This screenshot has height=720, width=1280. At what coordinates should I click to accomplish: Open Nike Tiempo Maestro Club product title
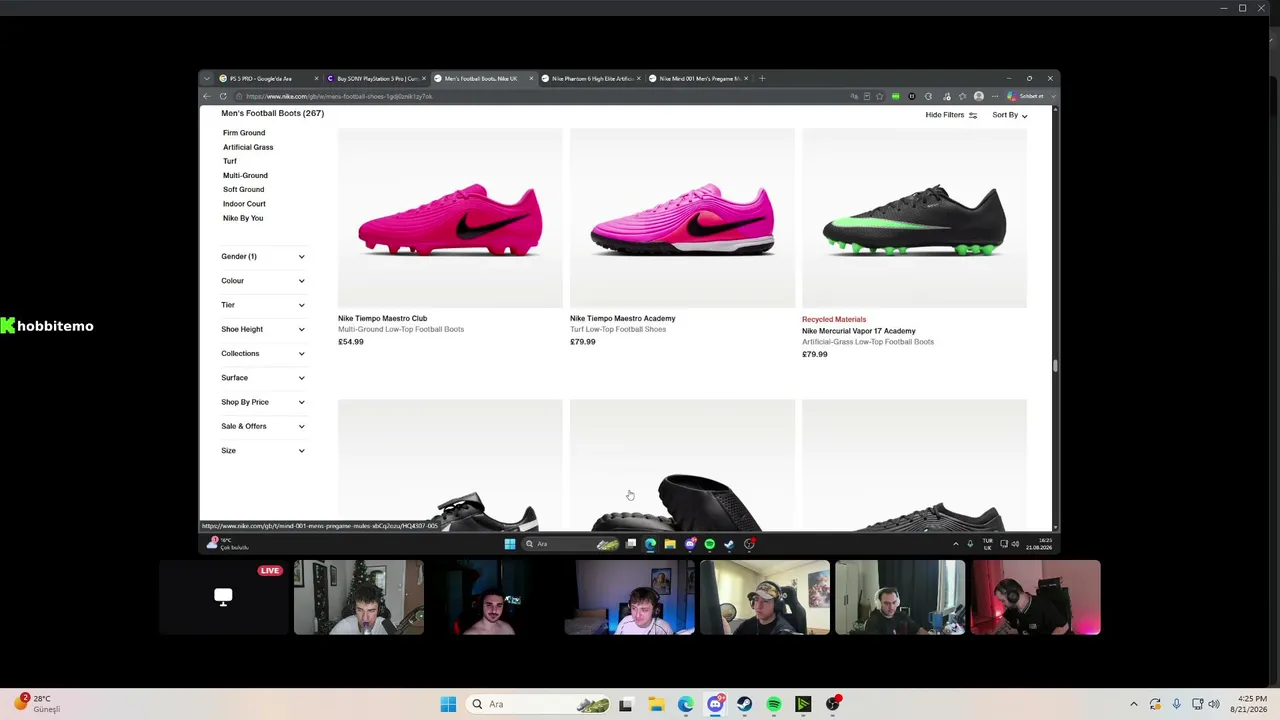382,318
